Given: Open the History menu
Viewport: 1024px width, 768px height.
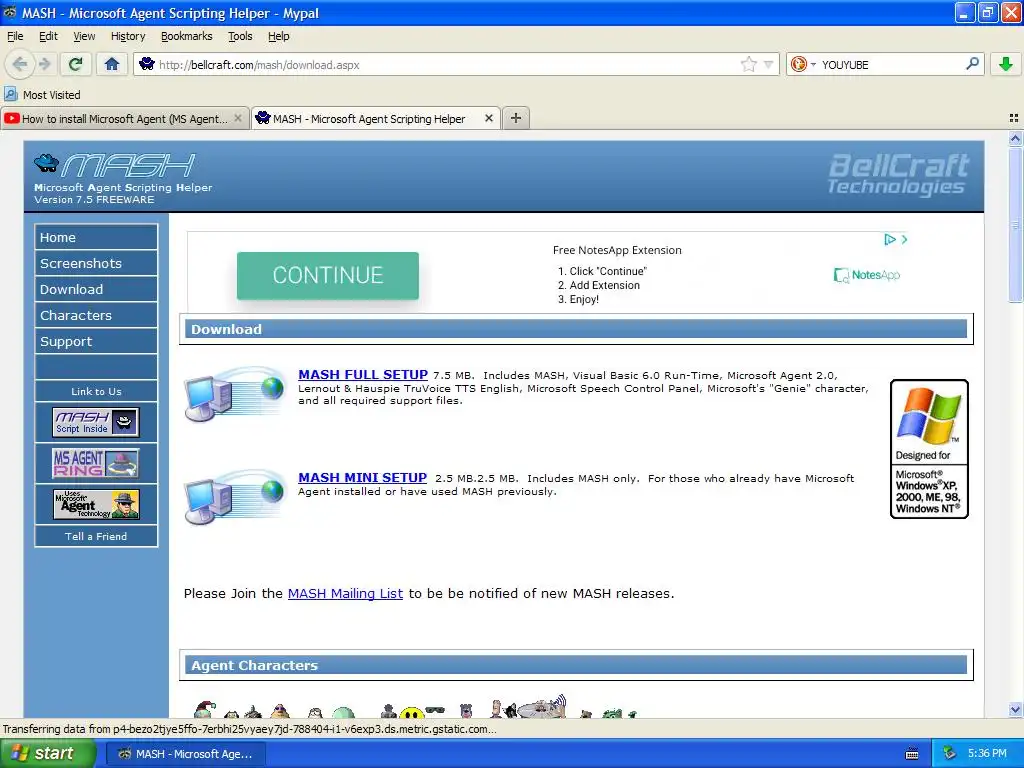Looking at the screenshot, I should coord(128,37).
